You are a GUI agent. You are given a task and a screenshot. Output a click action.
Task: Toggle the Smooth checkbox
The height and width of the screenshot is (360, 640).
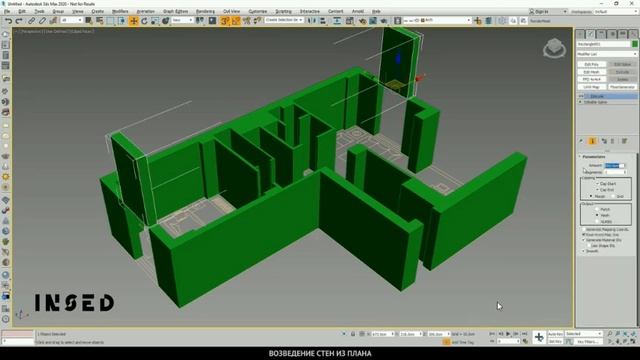(x=584, y=251)
